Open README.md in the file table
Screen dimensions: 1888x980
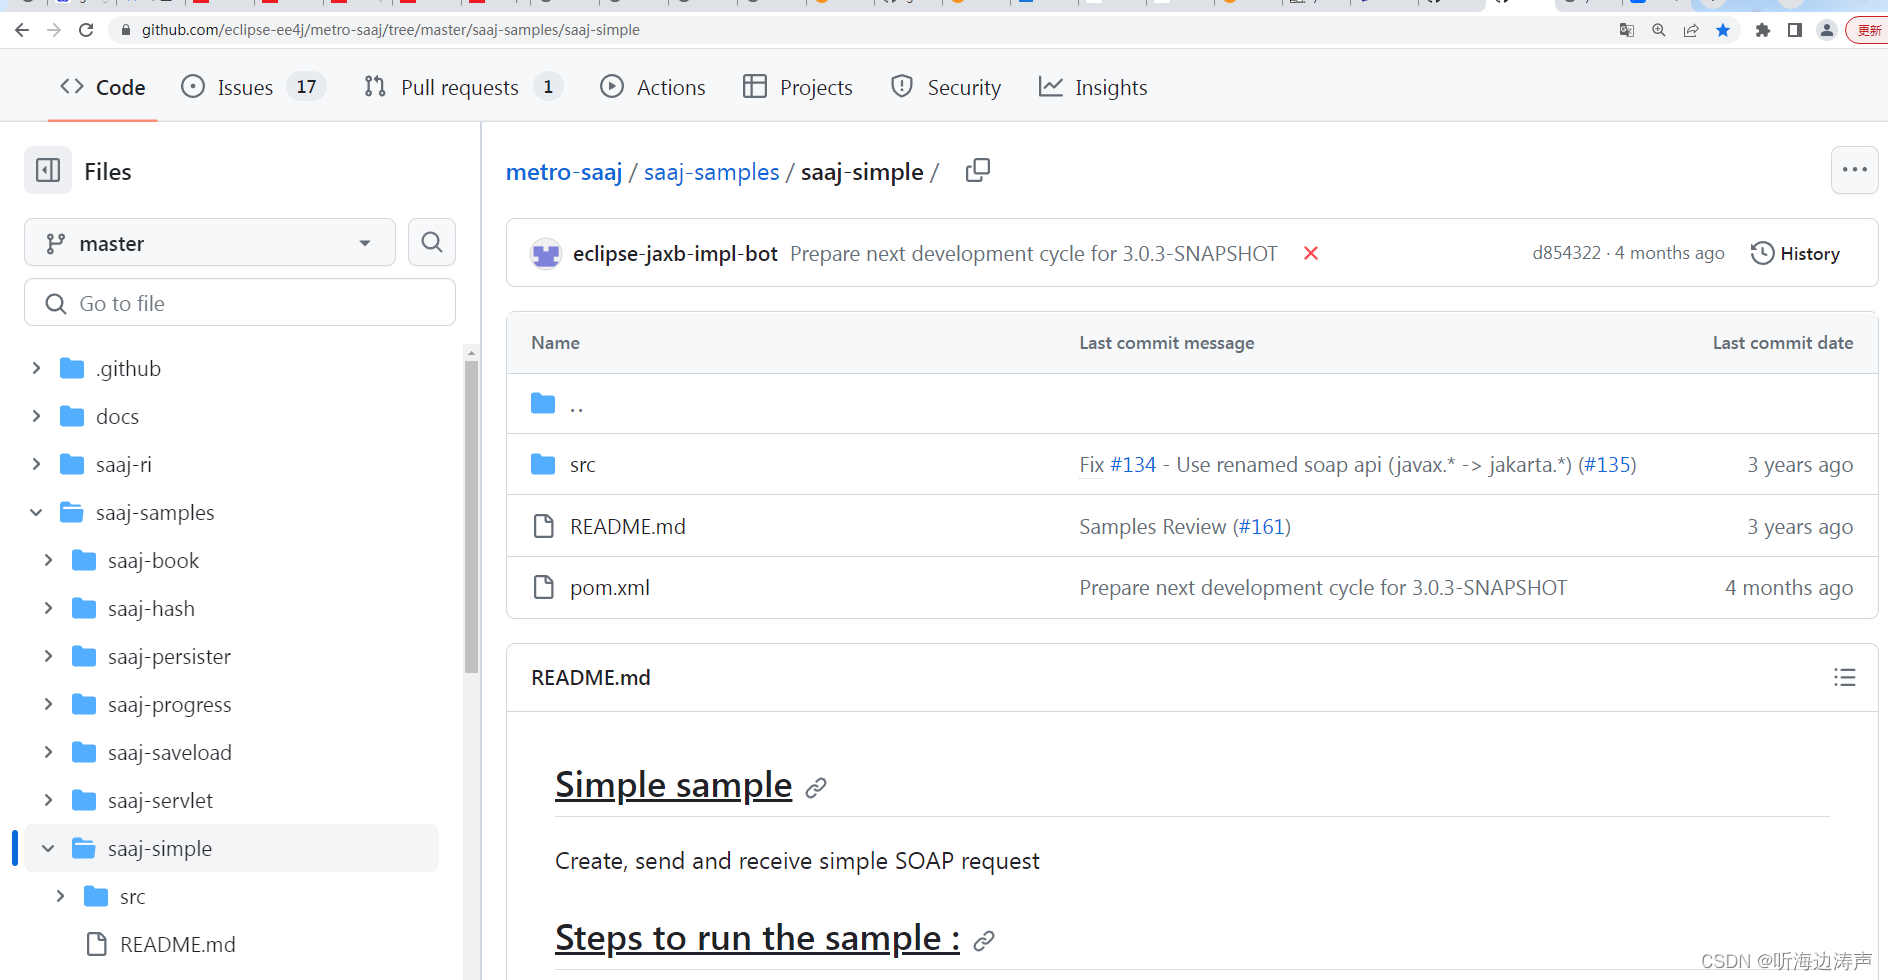(628, 527)
